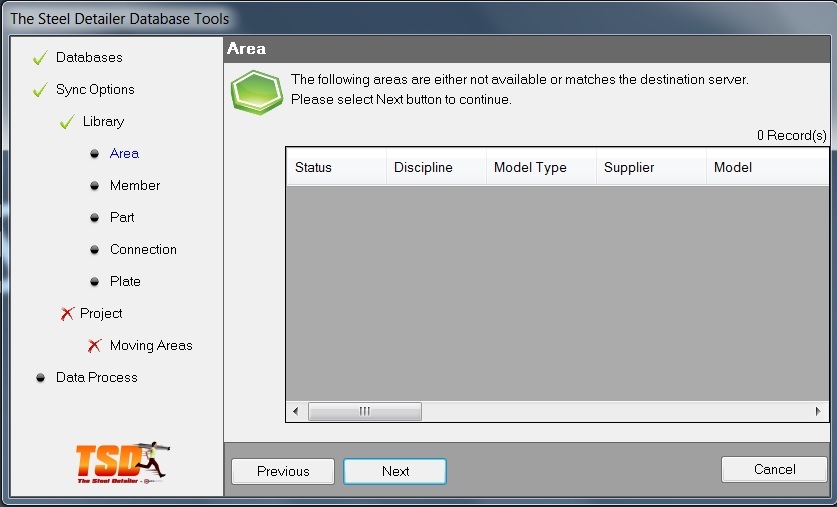
Task: Click red X icon beside Project
Action: (67, 313)
